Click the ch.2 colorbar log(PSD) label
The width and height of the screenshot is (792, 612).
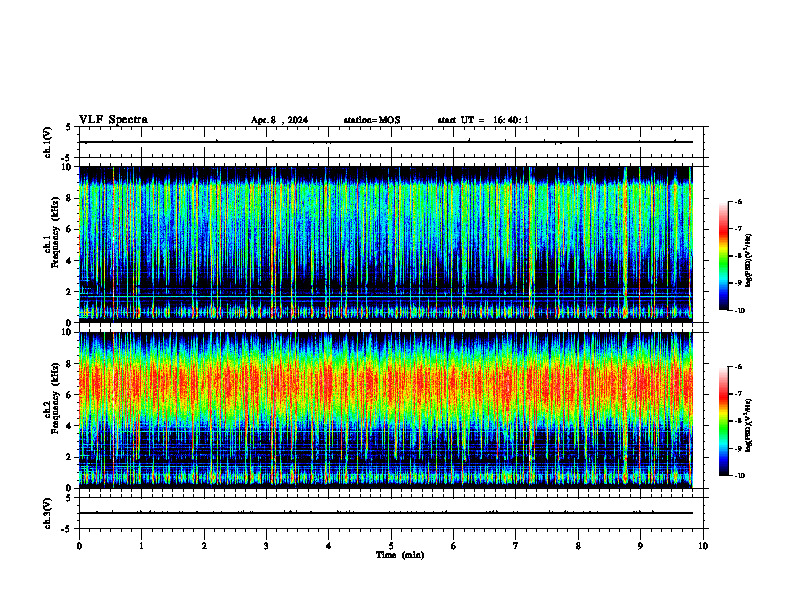pyautogui.click(x=749, y=426)
